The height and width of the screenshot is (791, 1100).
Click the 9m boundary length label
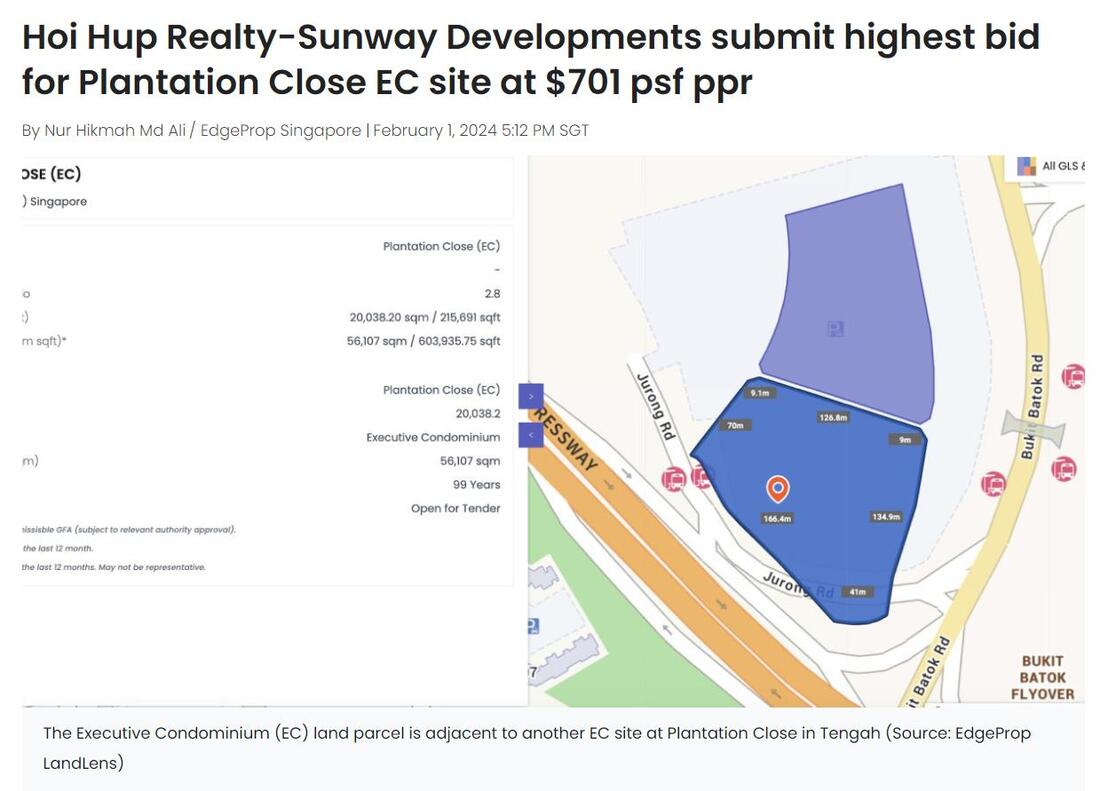(x=905, y=440)
